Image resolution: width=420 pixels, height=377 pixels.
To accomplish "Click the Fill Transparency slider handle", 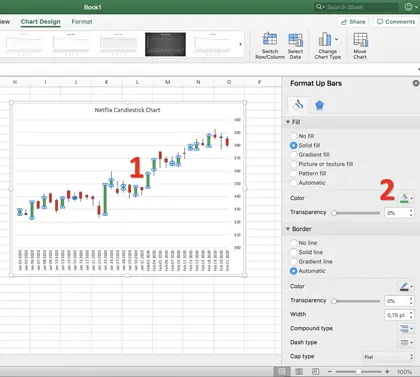I will pyautogui.click(x=334, y=213).
